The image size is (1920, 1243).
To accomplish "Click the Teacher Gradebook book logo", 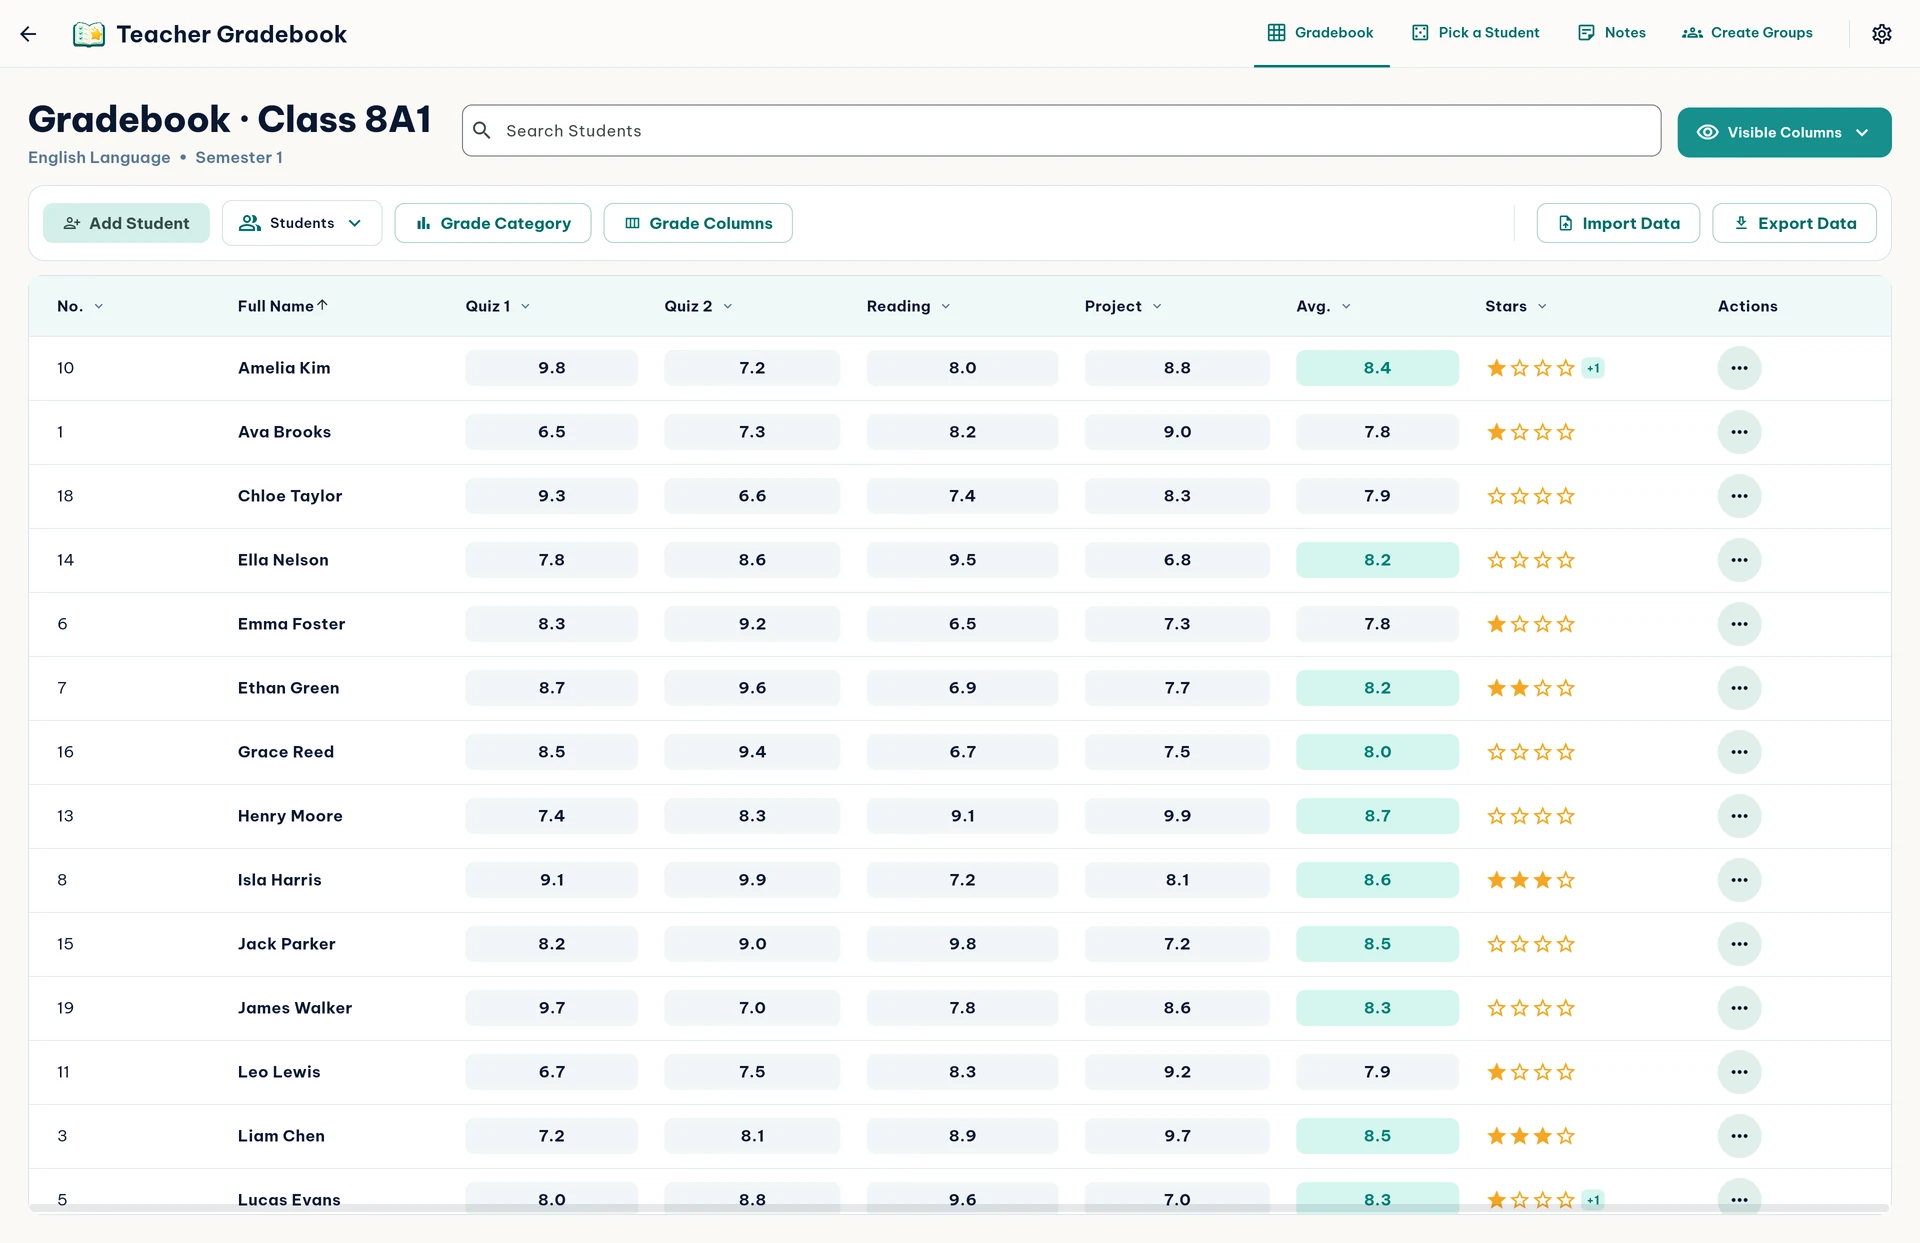I will click(89, 34).
